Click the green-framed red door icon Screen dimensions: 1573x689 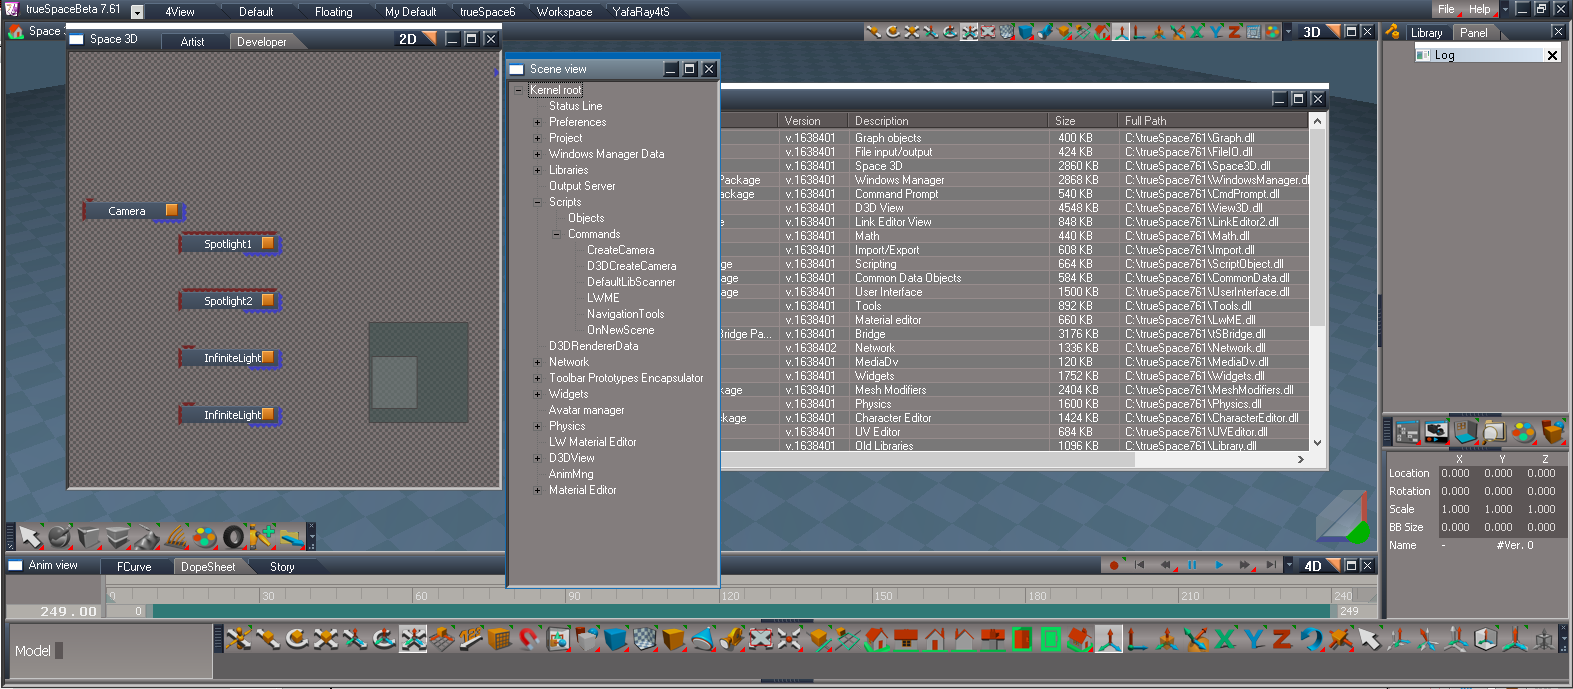[x=1022, y=638]
